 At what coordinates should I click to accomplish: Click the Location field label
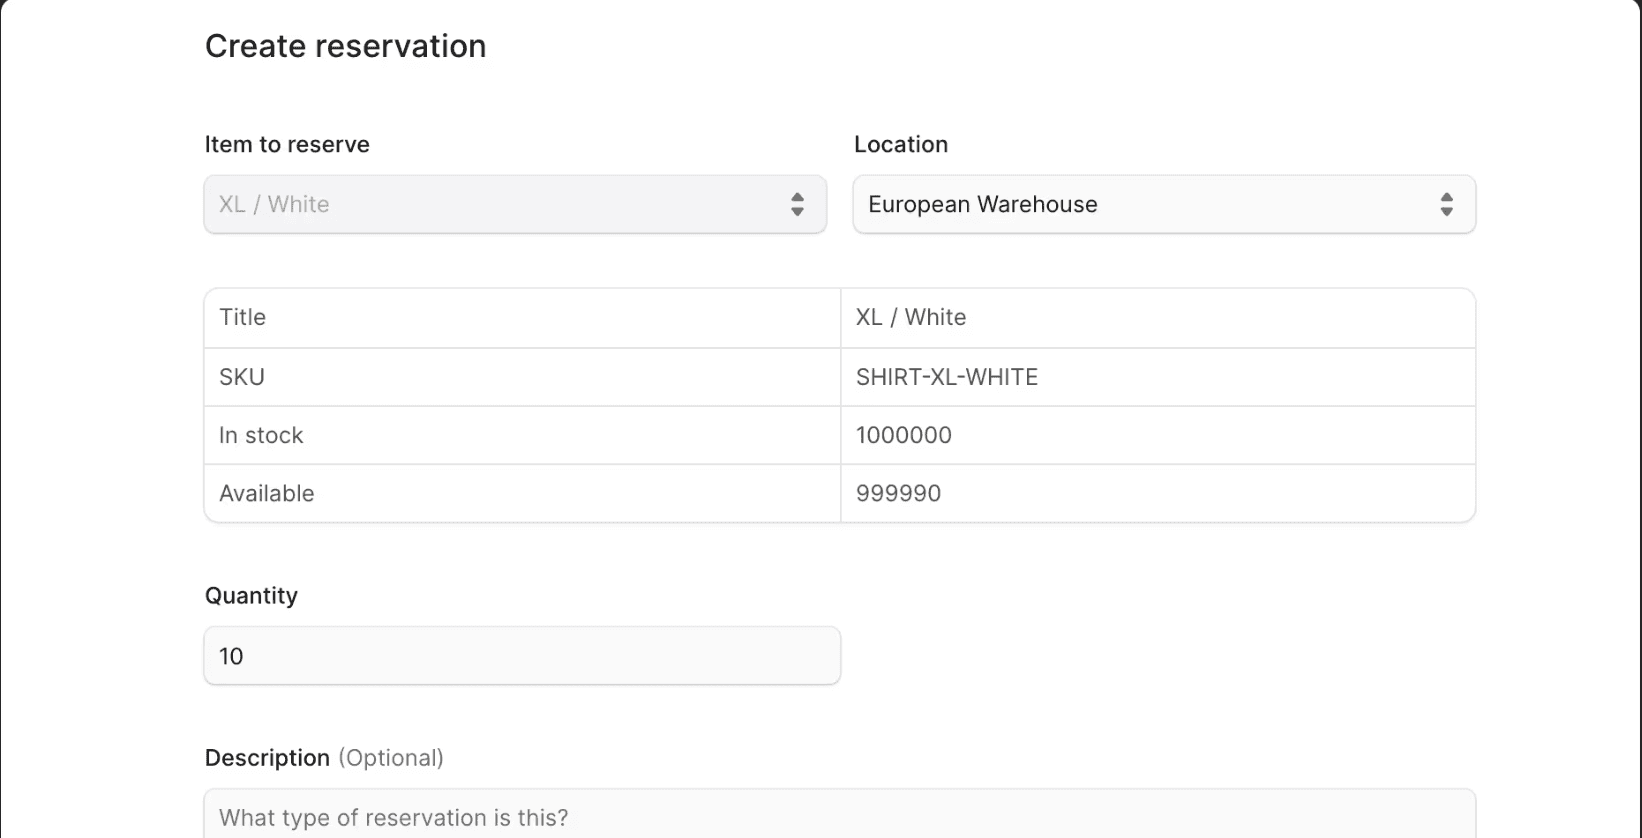pos(900,144)
